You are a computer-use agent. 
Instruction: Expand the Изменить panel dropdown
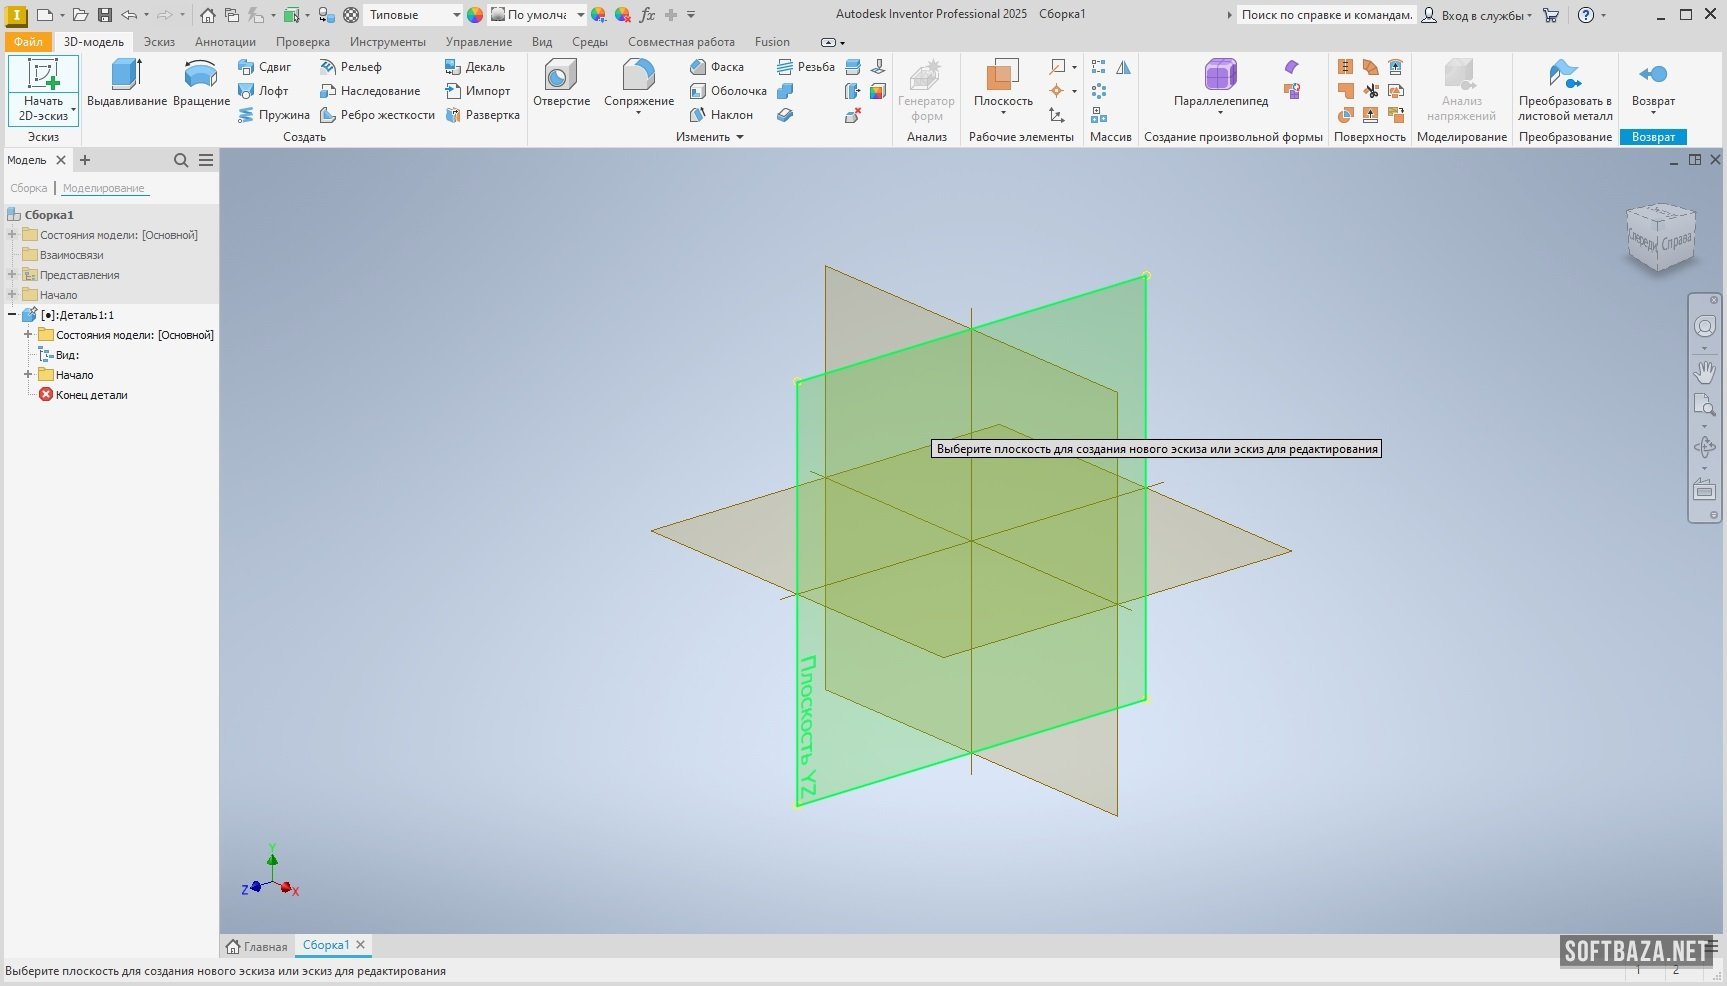pos(740,137)
